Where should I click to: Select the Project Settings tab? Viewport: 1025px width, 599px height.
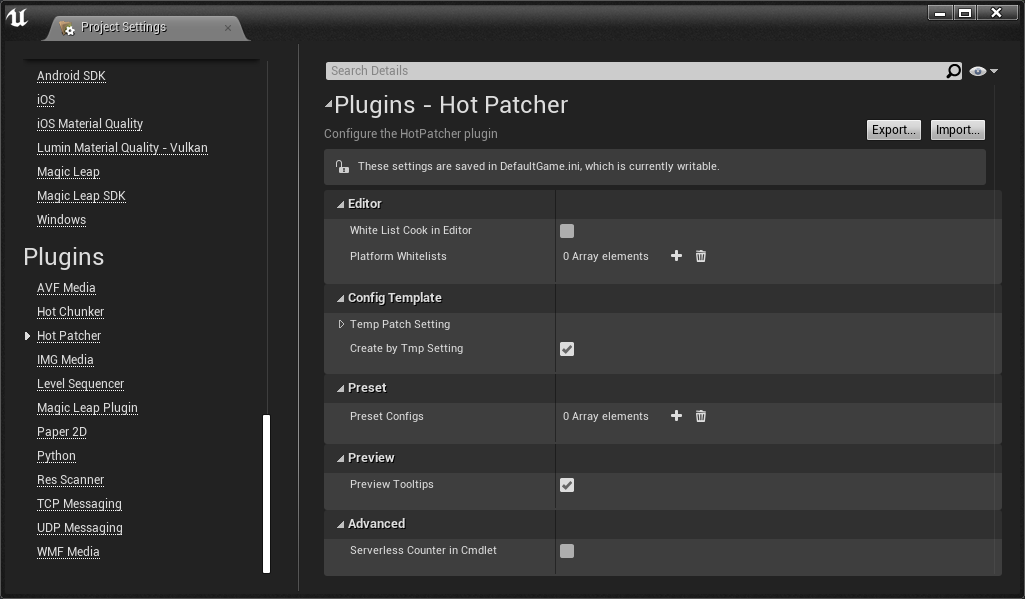coord(124,27)
